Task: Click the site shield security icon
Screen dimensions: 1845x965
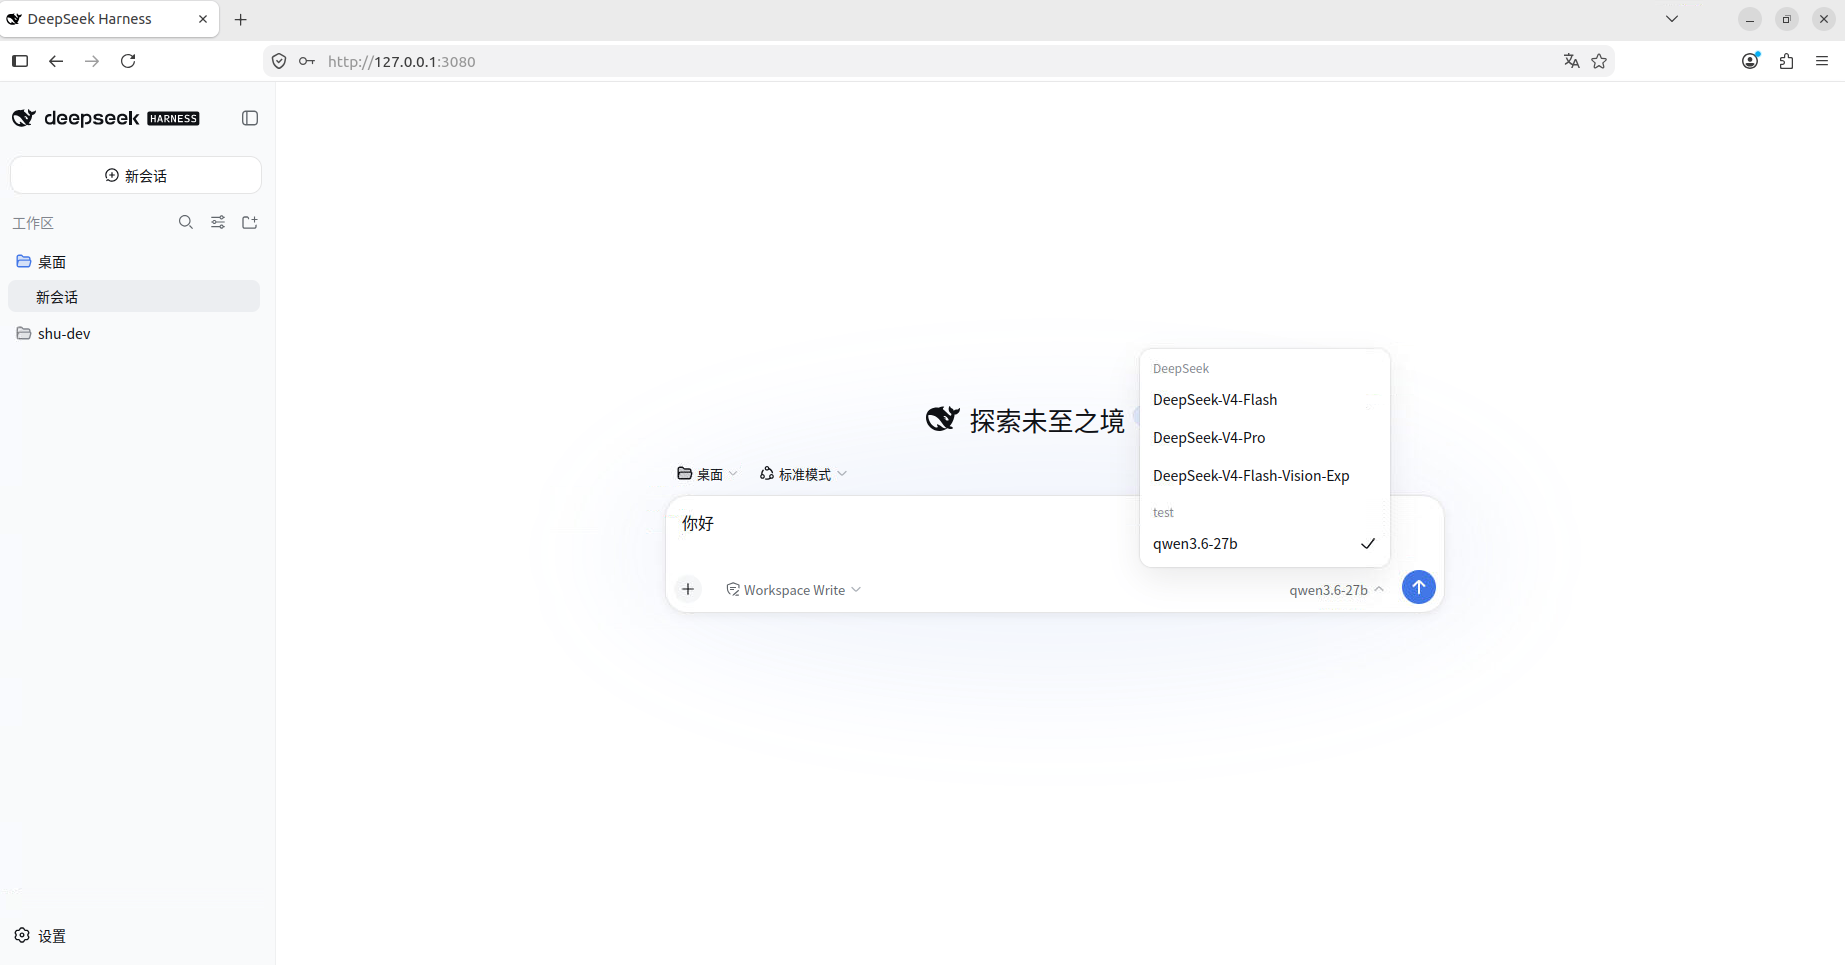Action: (279, 61)
